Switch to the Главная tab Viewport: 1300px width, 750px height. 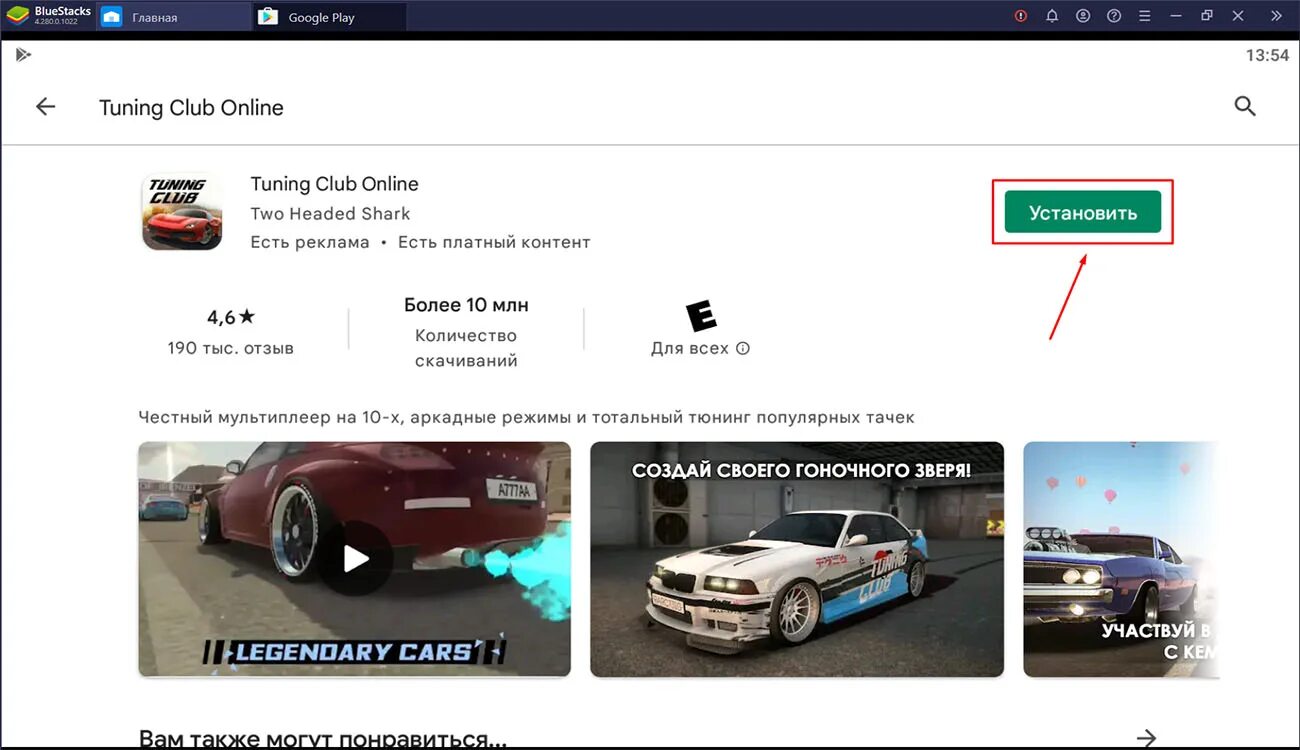(174, 17)
